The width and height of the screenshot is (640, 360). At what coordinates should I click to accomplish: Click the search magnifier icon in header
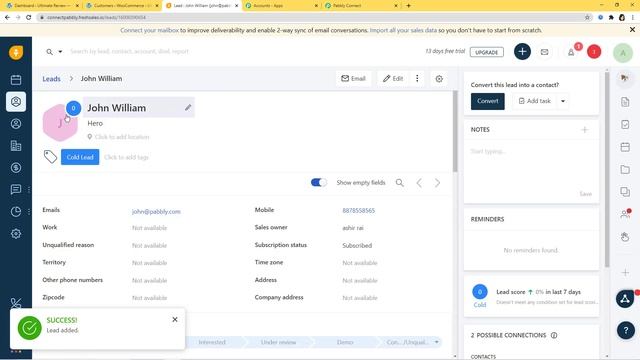pos(49,52)
